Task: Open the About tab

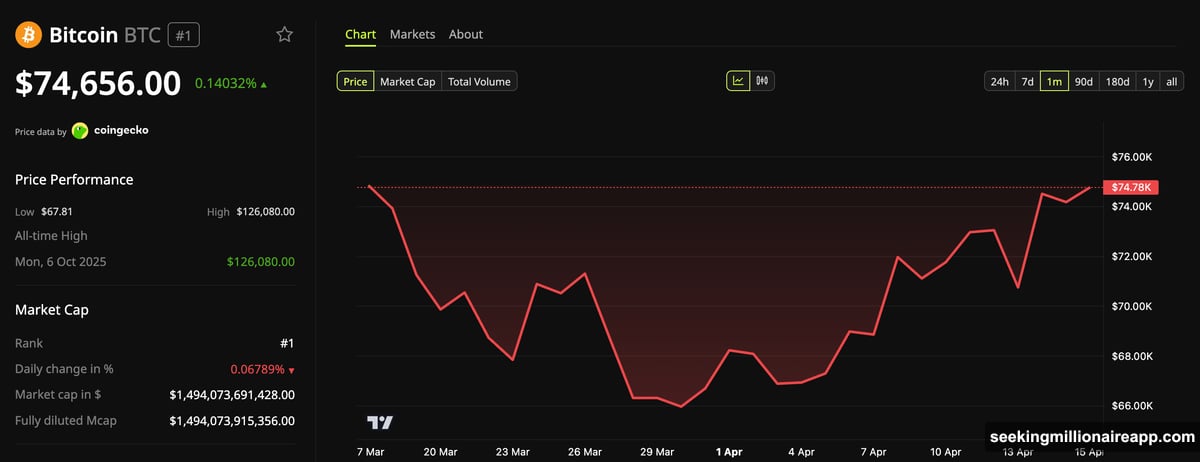Action: [466, 34]
